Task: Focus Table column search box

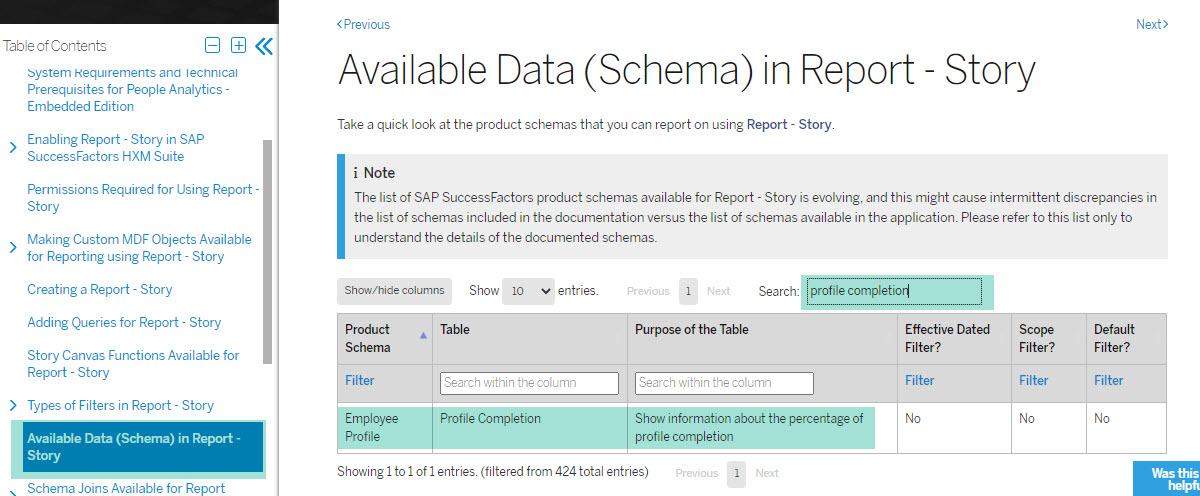Action: click(529, 383)
